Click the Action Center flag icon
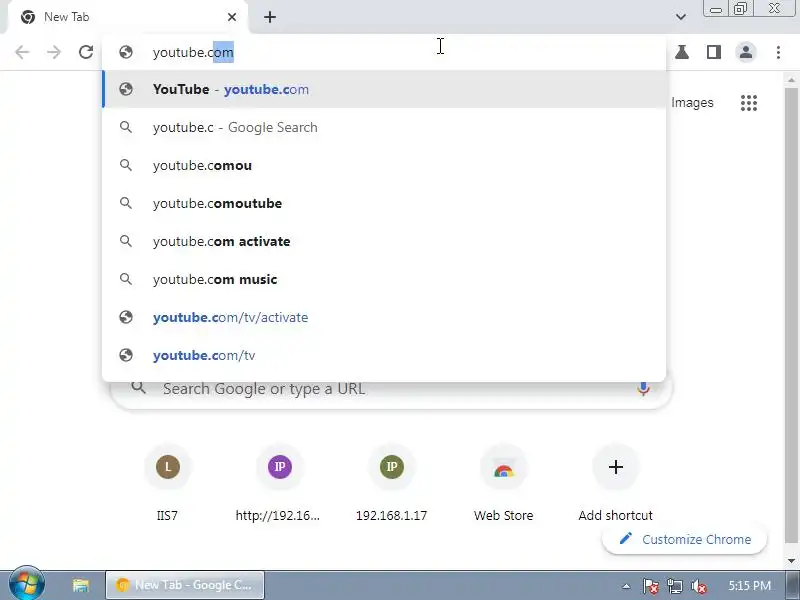The image size is (800, 600). [x=651, y=586]
